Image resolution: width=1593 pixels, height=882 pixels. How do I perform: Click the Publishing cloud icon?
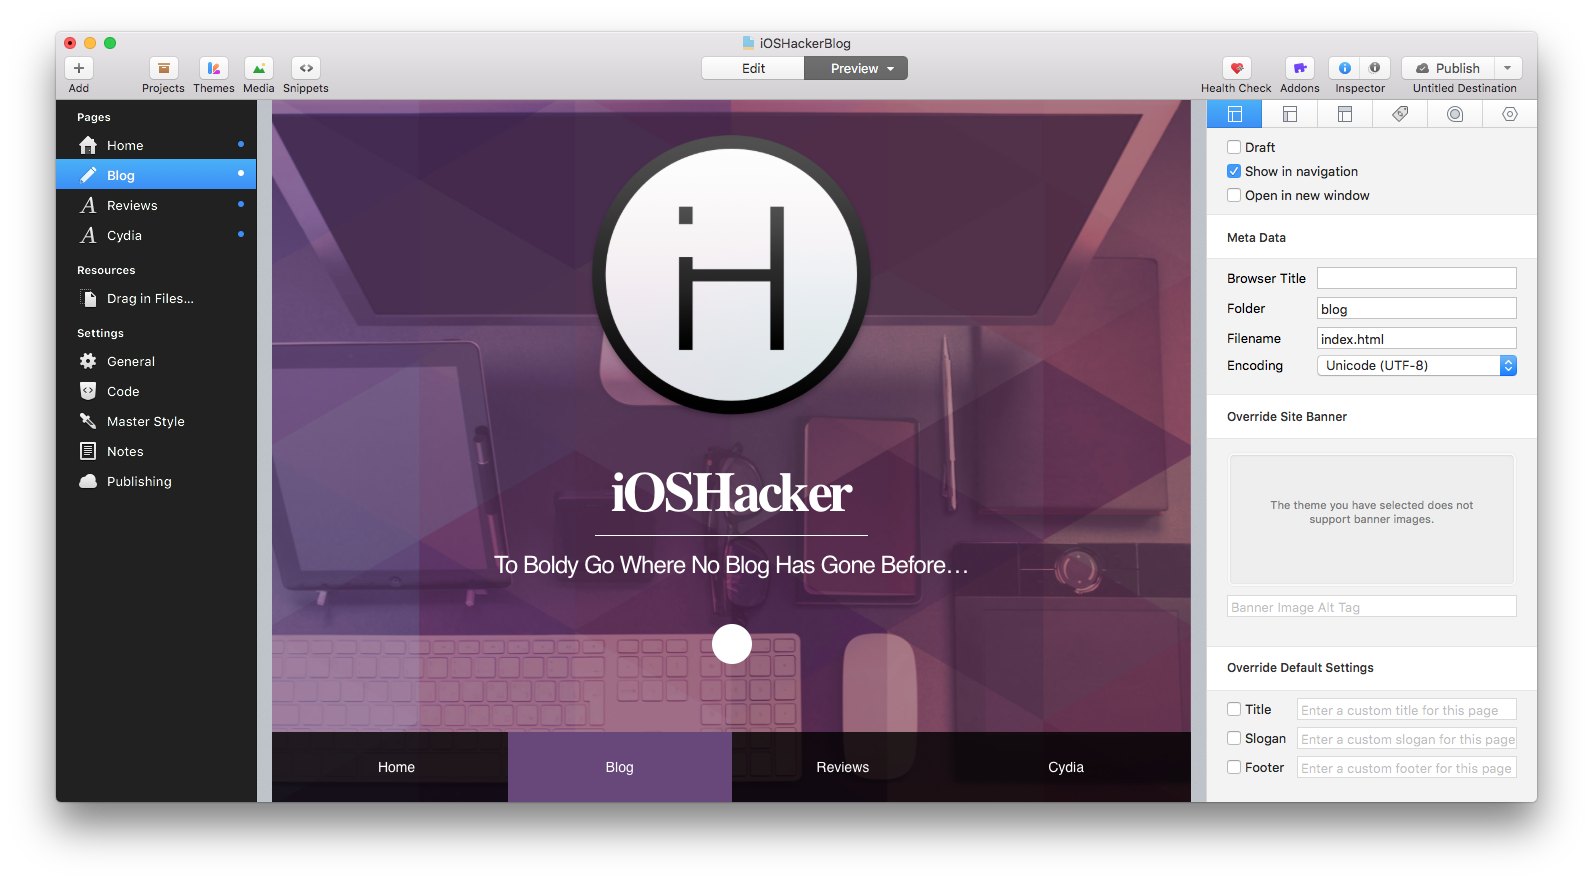[88, 481]
